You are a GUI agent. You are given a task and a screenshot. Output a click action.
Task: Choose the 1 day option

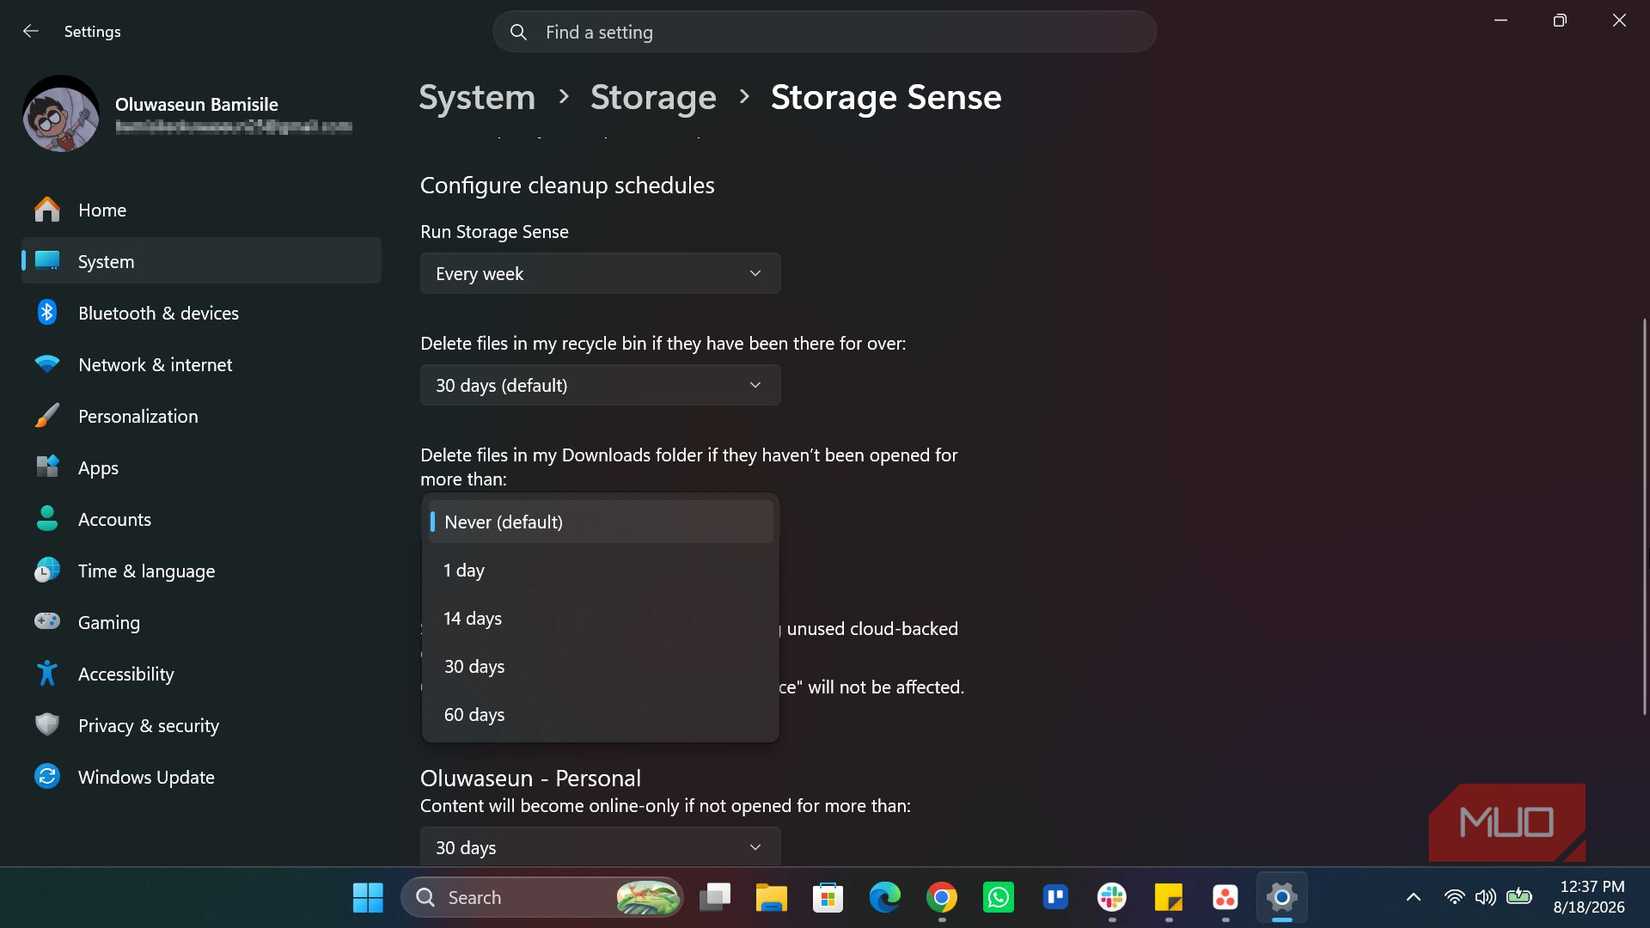pyautogui.click(x=600, y=570)
